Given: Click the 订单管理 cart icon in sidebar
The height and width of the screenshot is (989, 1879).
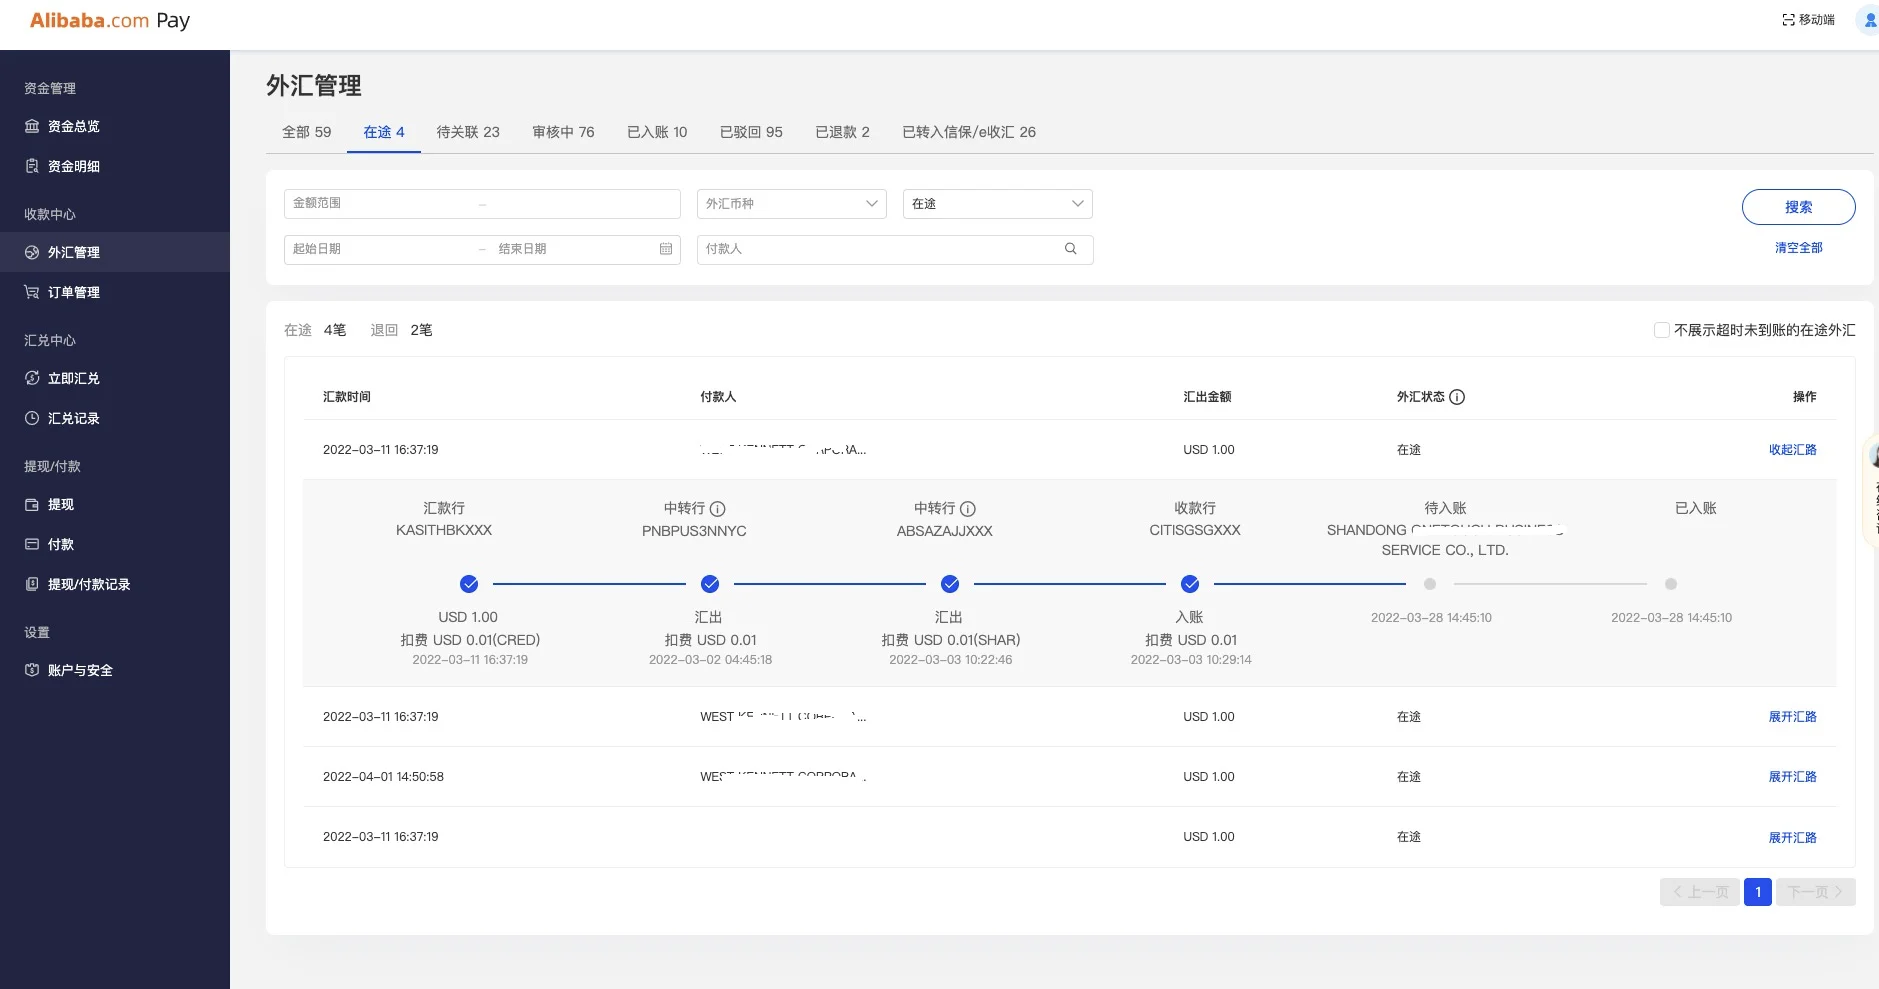Looking at the screenshot, I should 32,292.
